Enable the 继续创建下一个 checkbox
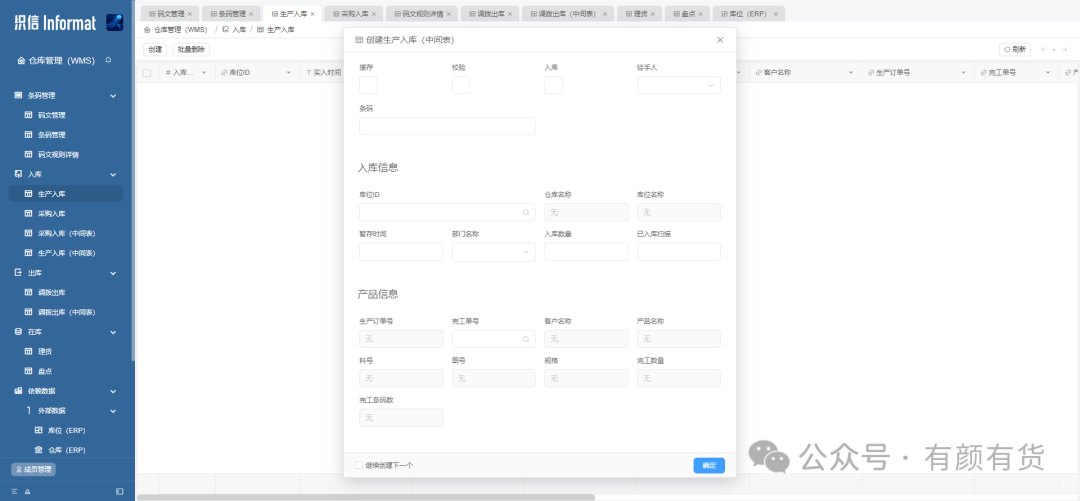The image size is (1080, 501). (359, 465)
